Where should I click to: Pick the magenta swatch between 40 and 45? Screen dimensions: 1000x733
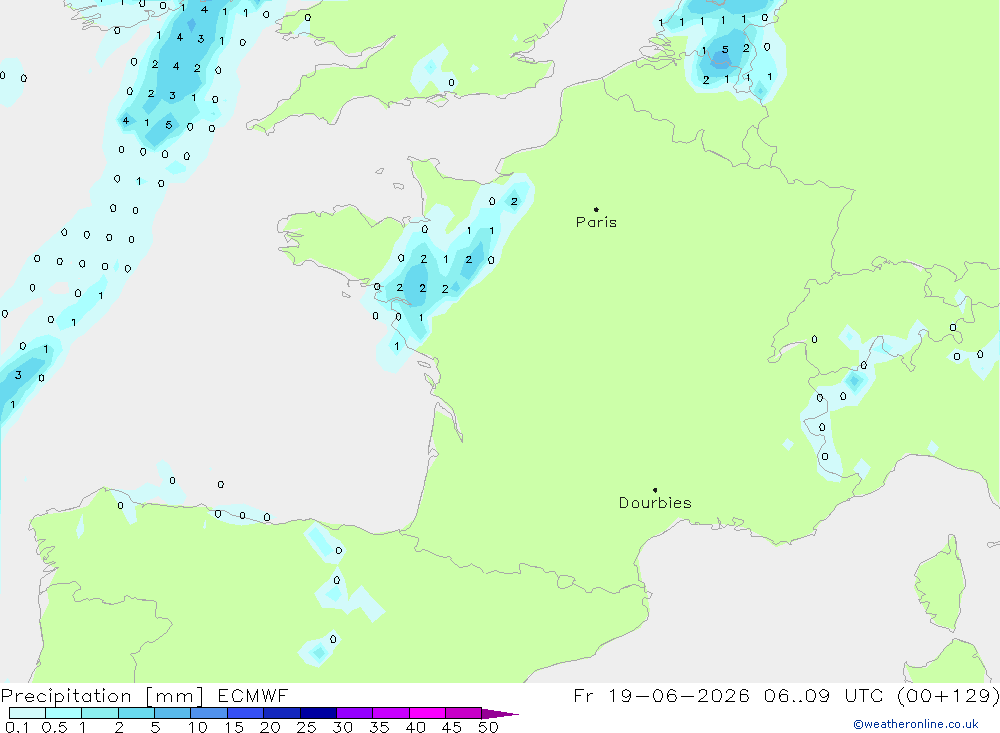[x=427, y=713]
